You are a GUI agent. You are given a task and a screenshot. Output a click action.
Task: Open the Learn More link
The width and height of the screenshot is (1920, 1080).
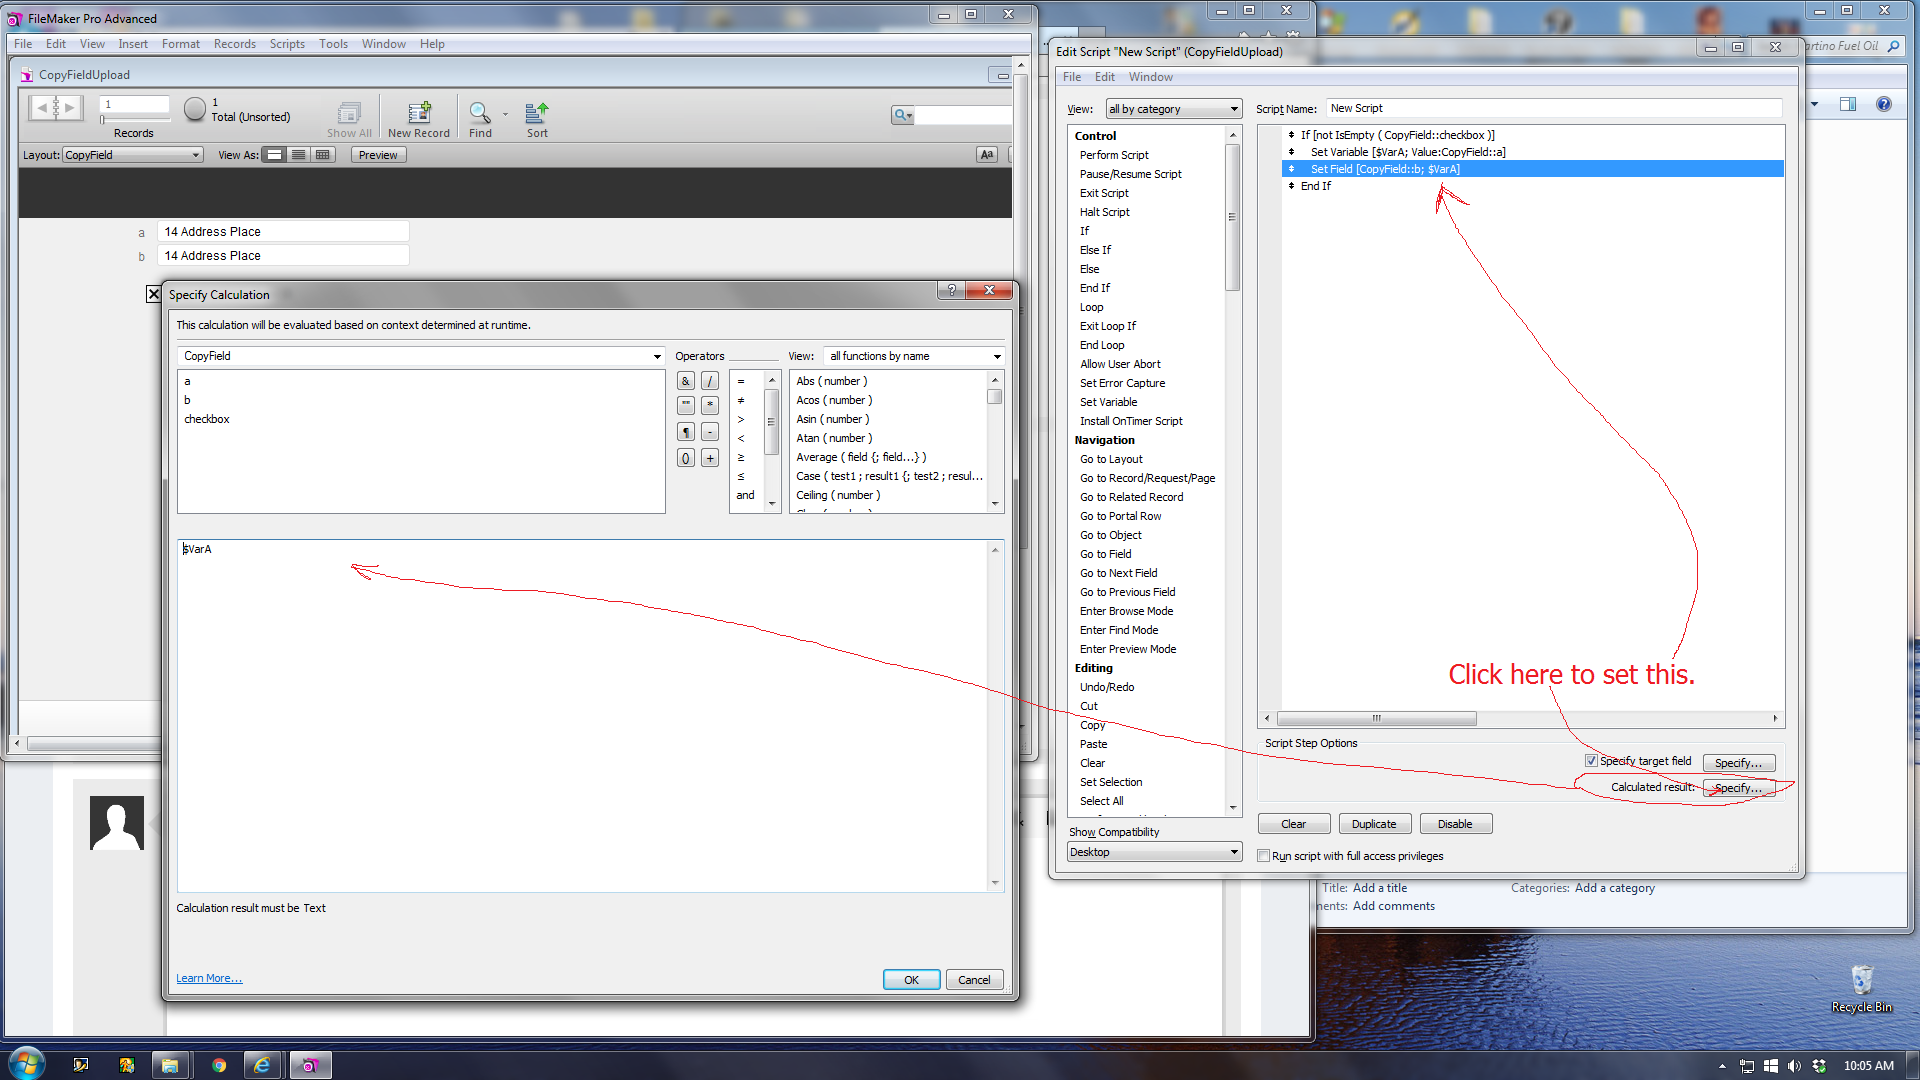[x=209, y=978]
